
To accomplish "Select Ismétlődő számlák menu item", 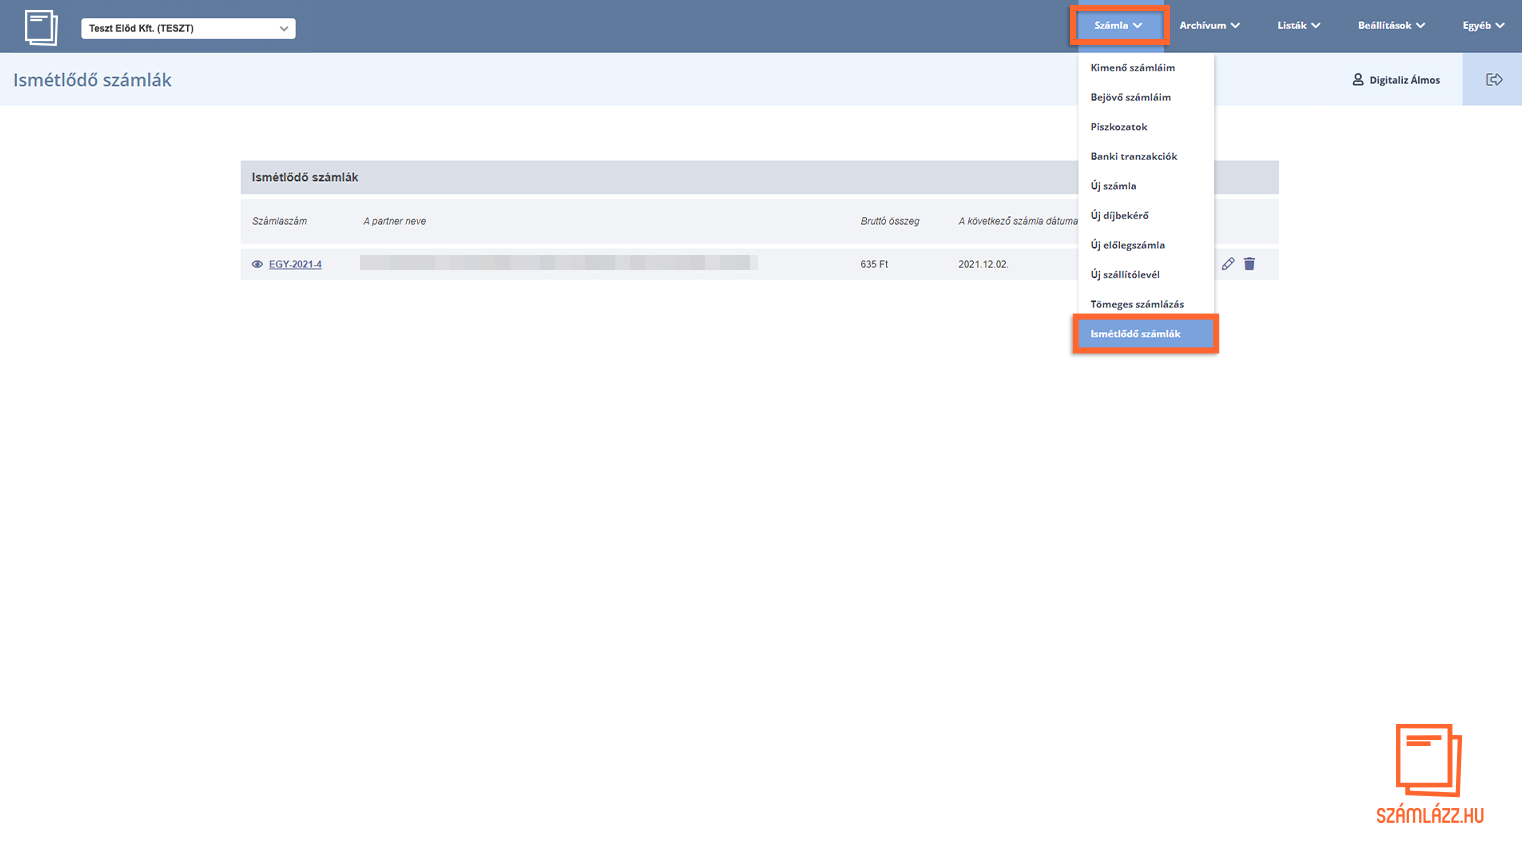I will [x=1135, y=334].
